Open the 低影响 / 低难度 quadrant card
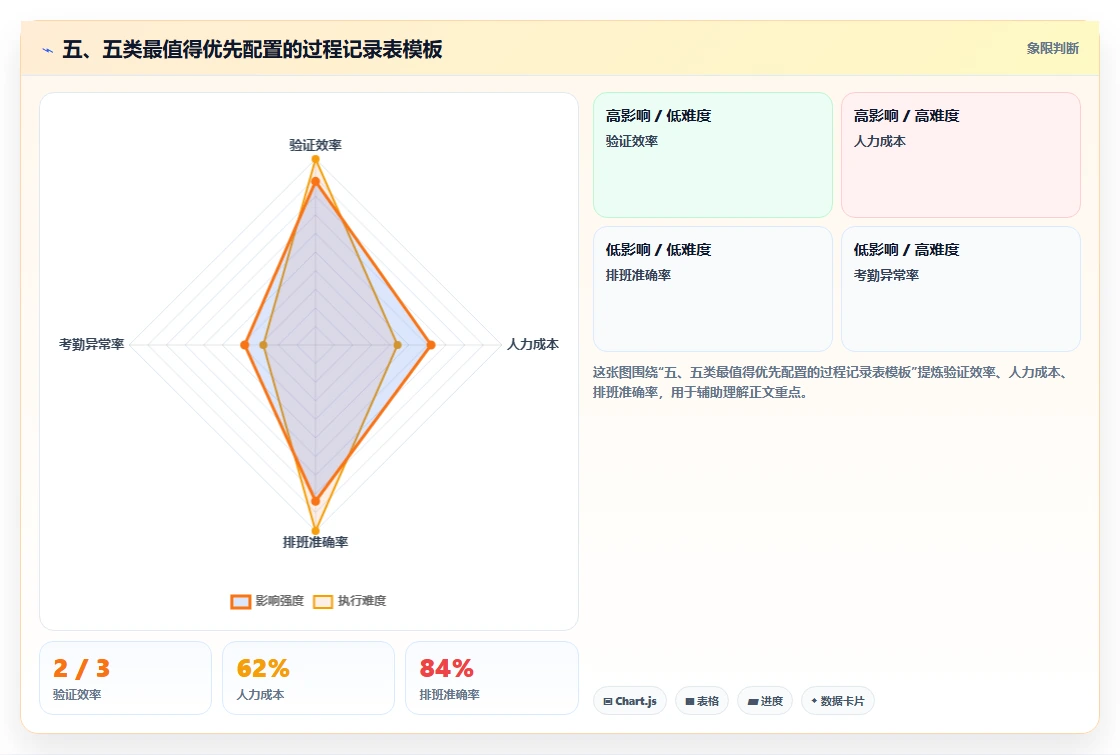The image size is (1120, 755). pyautogui.click(x=713, y=289)
